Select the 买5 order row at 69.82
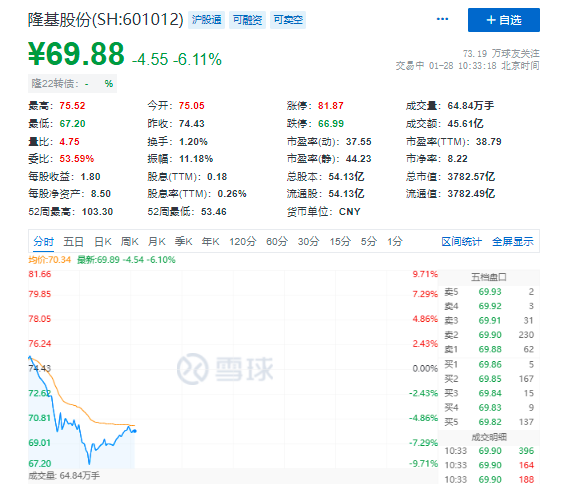The width and height of the screenshot is (567, 484). pos(489,422)
